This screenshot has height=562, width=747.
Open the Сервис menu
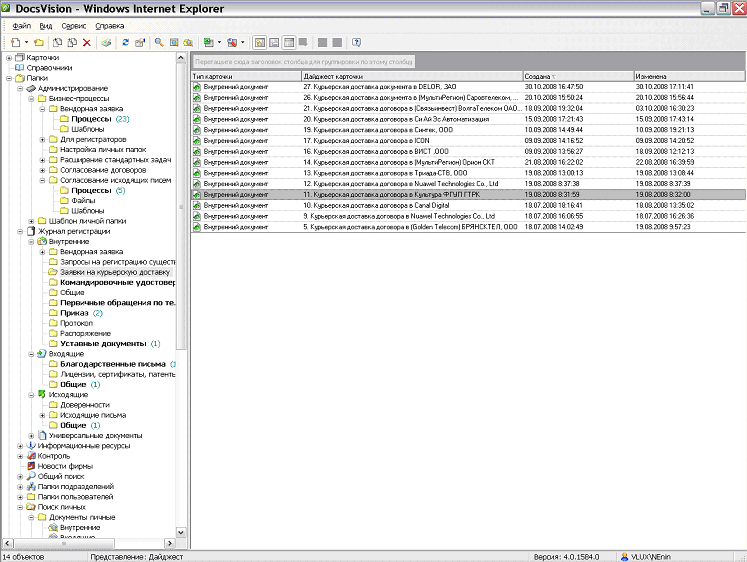point(73,24)
